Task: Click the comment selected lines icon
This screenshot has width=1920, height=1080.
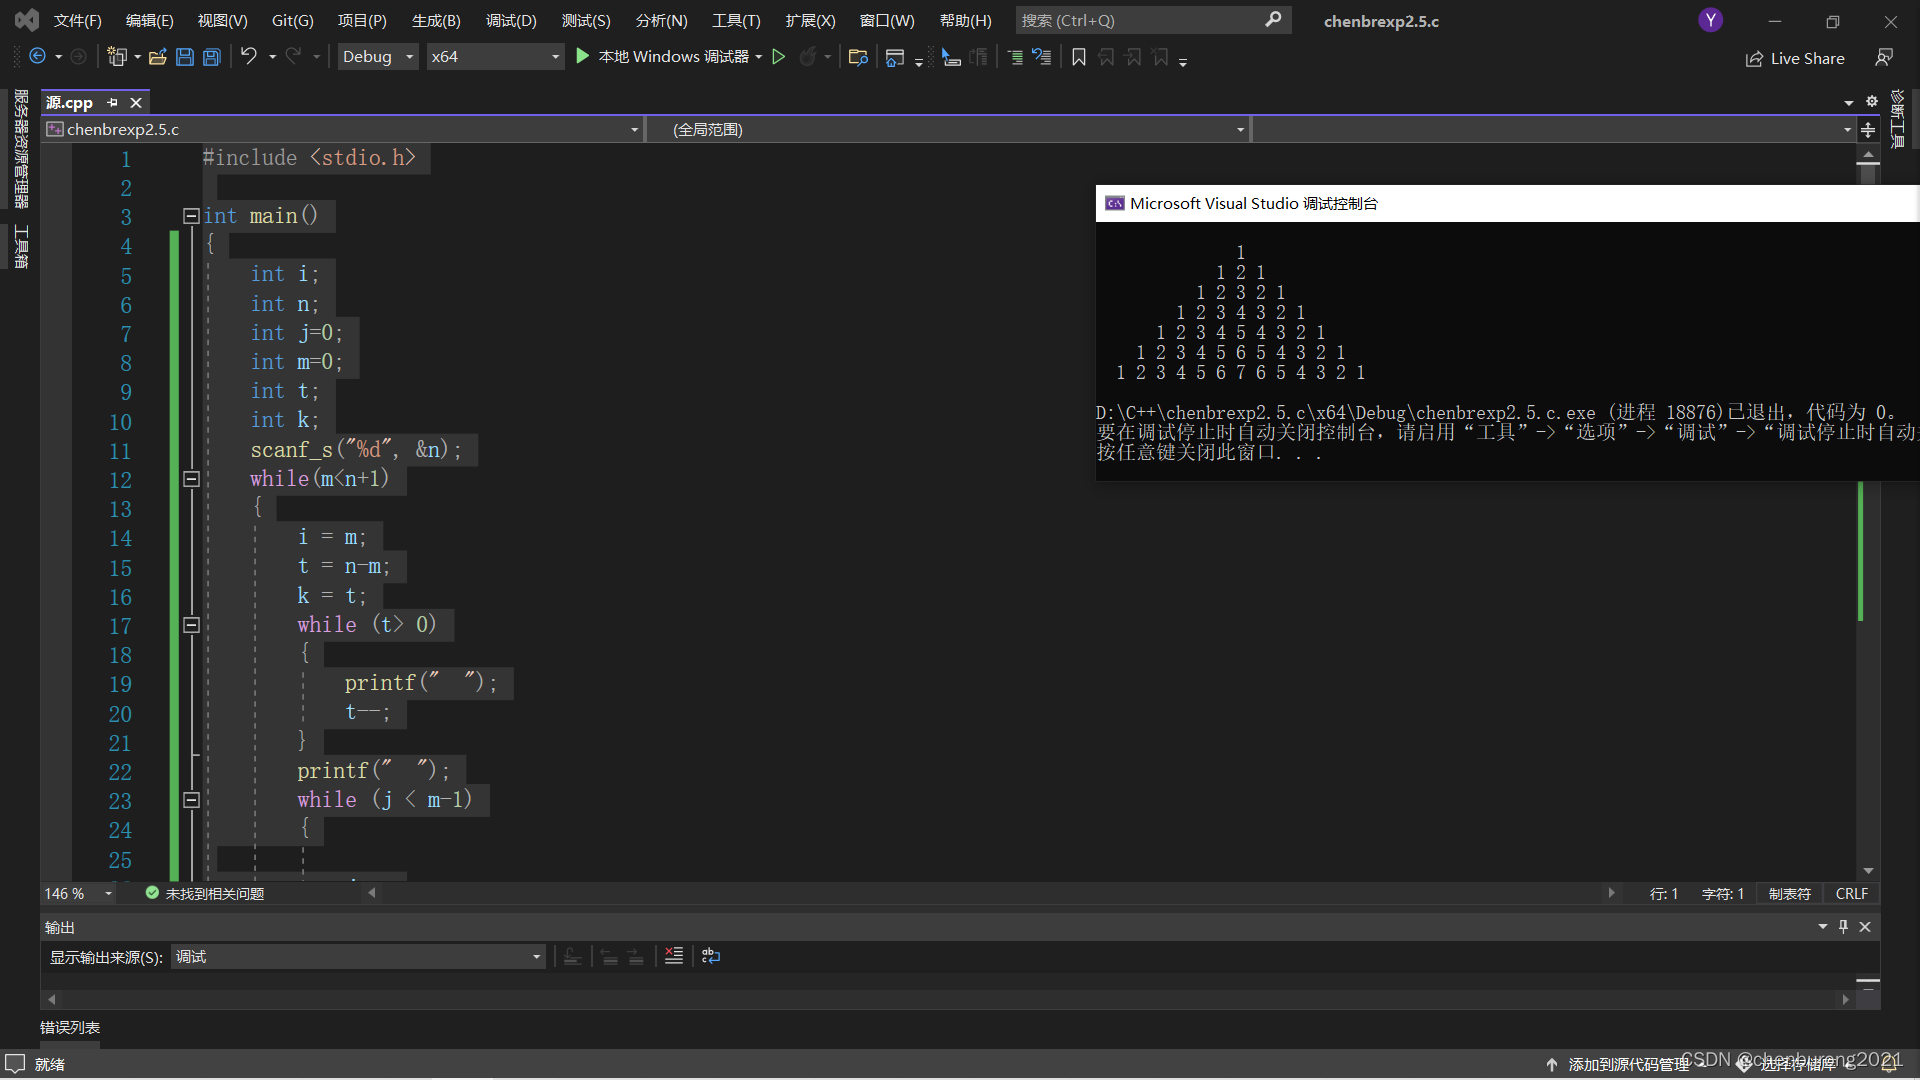Action: click(1015, 57)
